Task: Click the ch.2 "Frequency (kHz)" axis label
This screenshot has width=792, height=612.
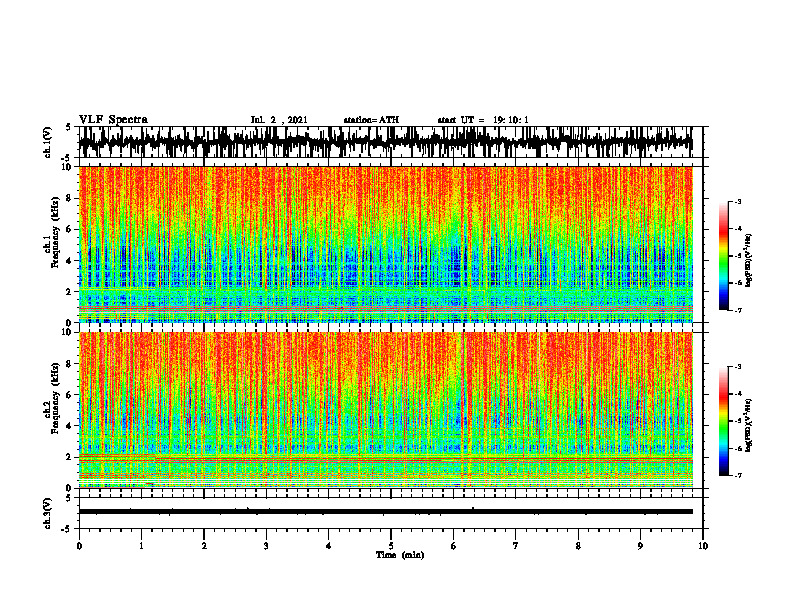Action: [55, 398]
